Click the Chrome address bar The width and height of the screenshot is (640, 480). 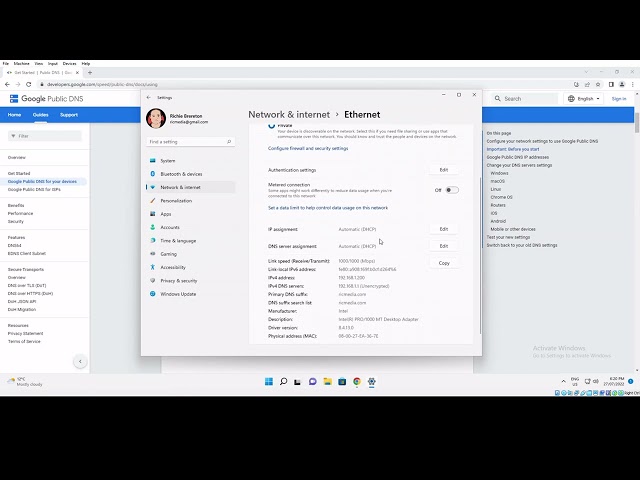point(304,84)
